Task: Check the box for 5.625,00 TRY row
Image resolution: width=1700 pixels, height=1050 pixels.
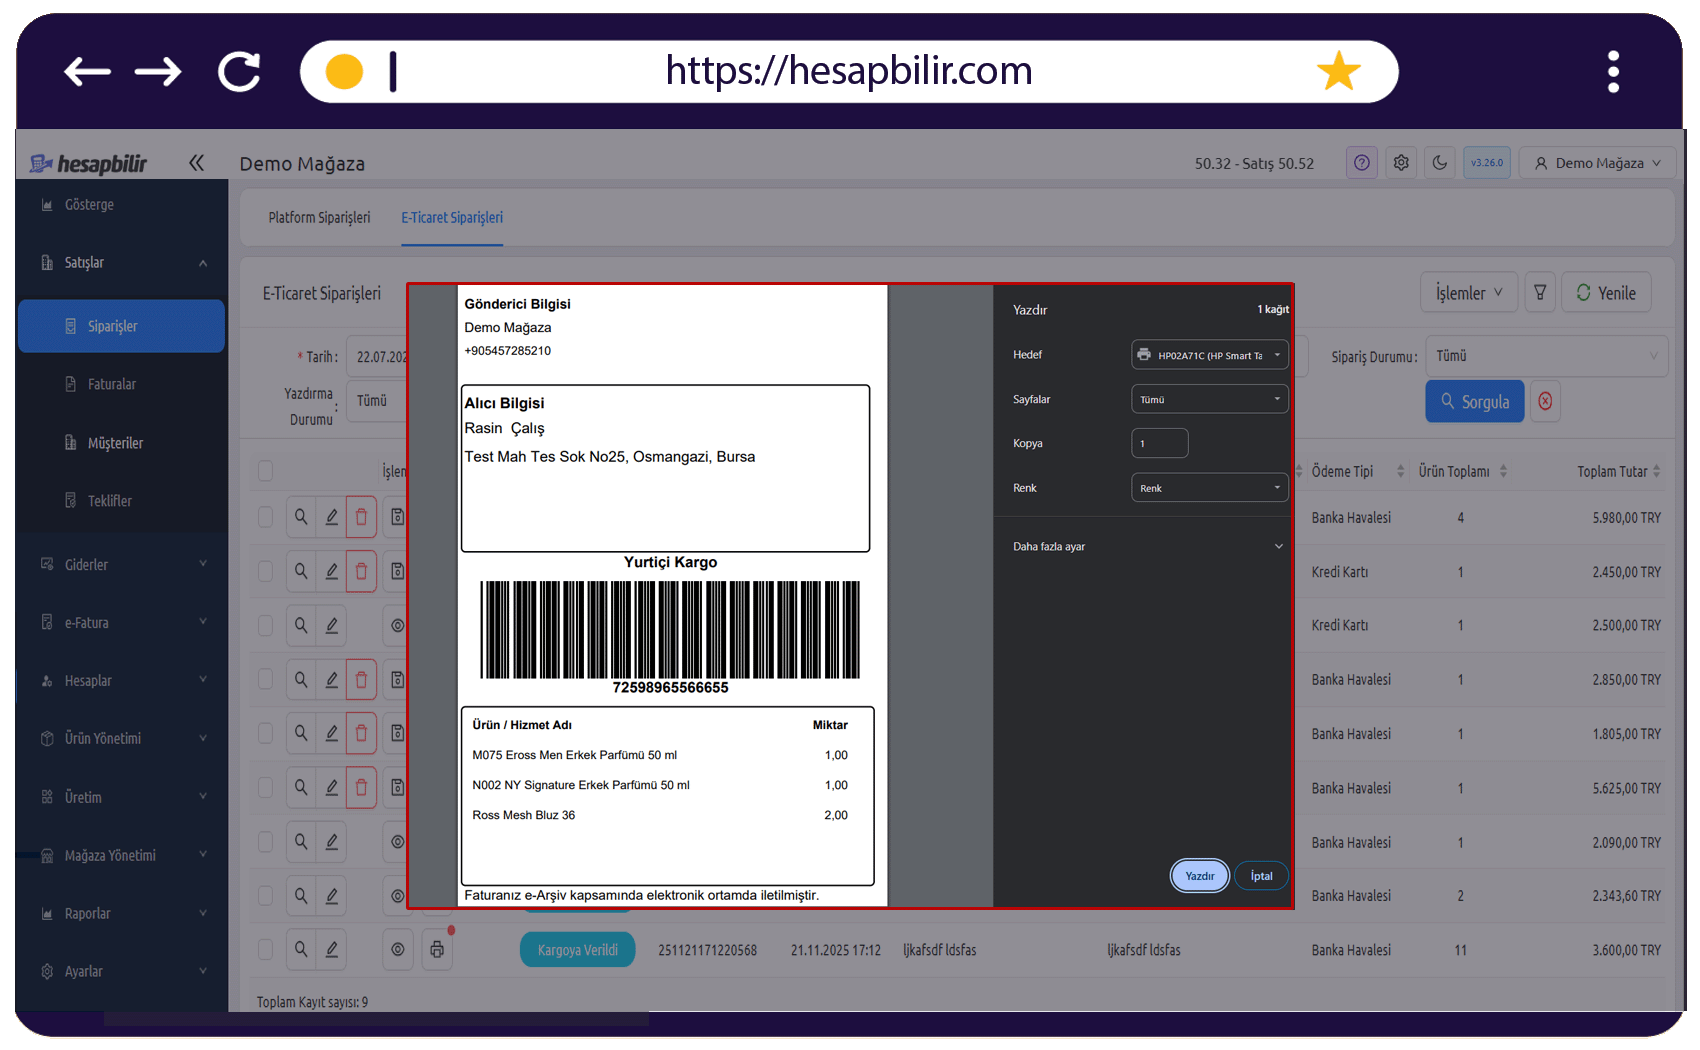Action: [265, 788]
